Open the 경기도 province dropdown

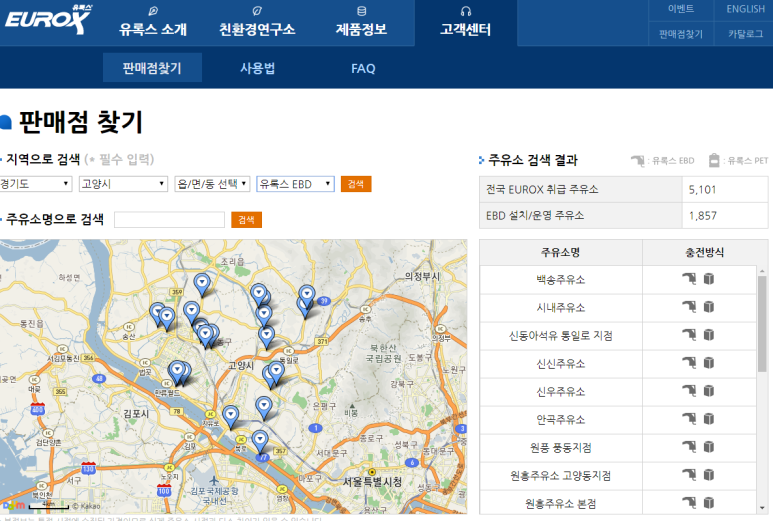(35, 184)
